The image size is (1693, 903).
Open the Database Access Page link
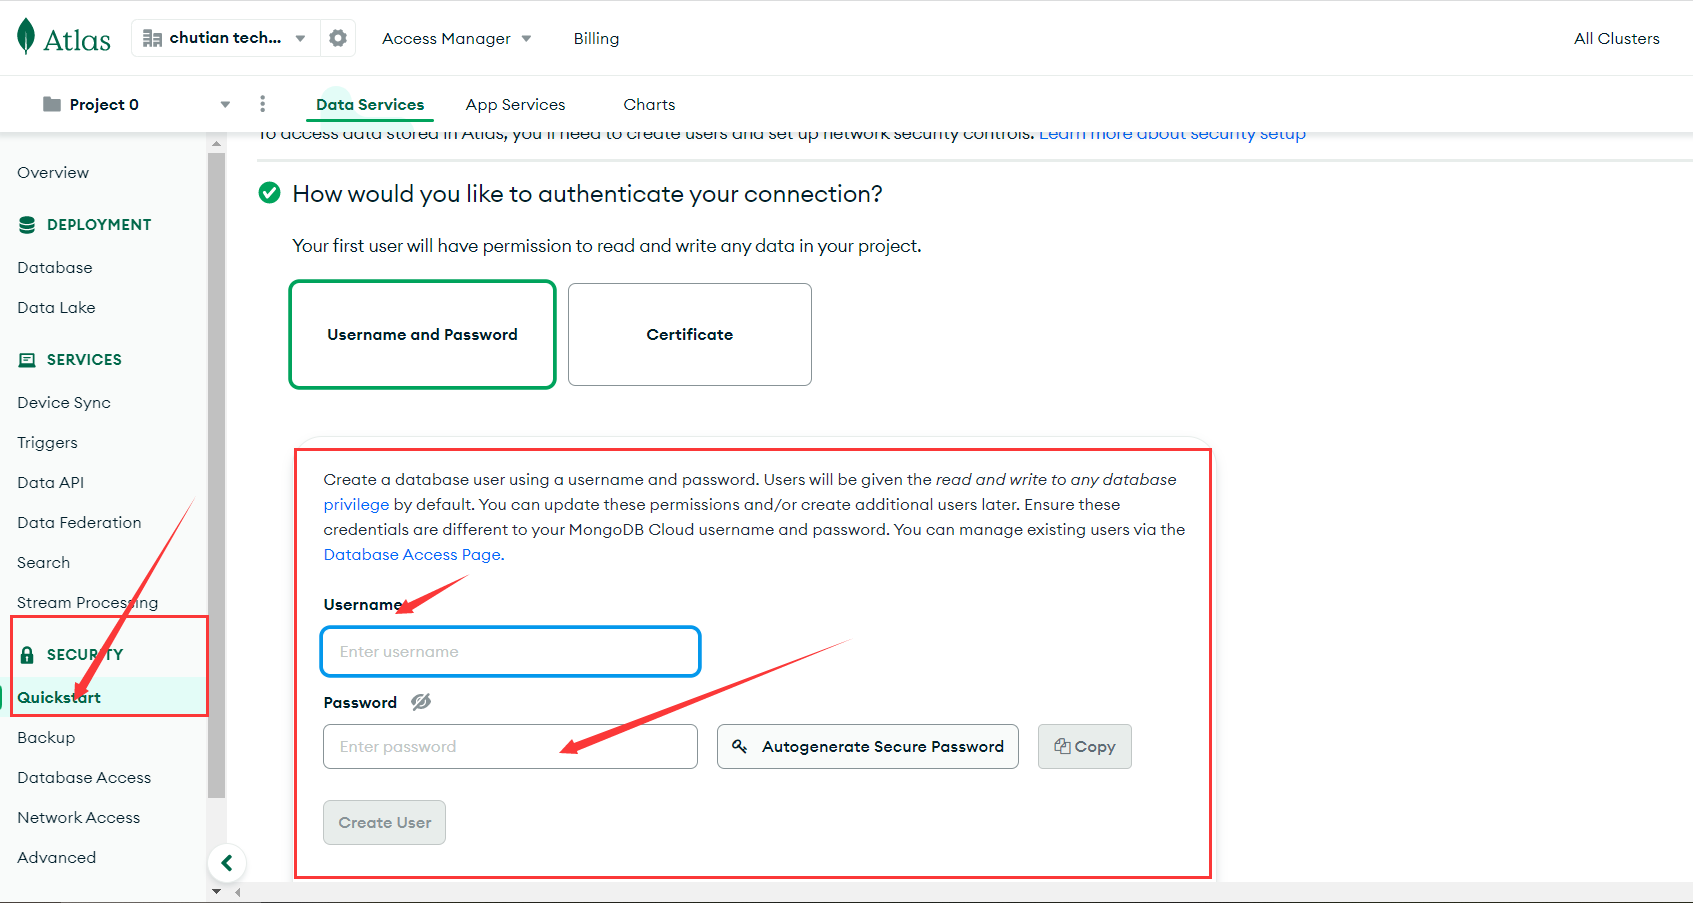[412, 555]
